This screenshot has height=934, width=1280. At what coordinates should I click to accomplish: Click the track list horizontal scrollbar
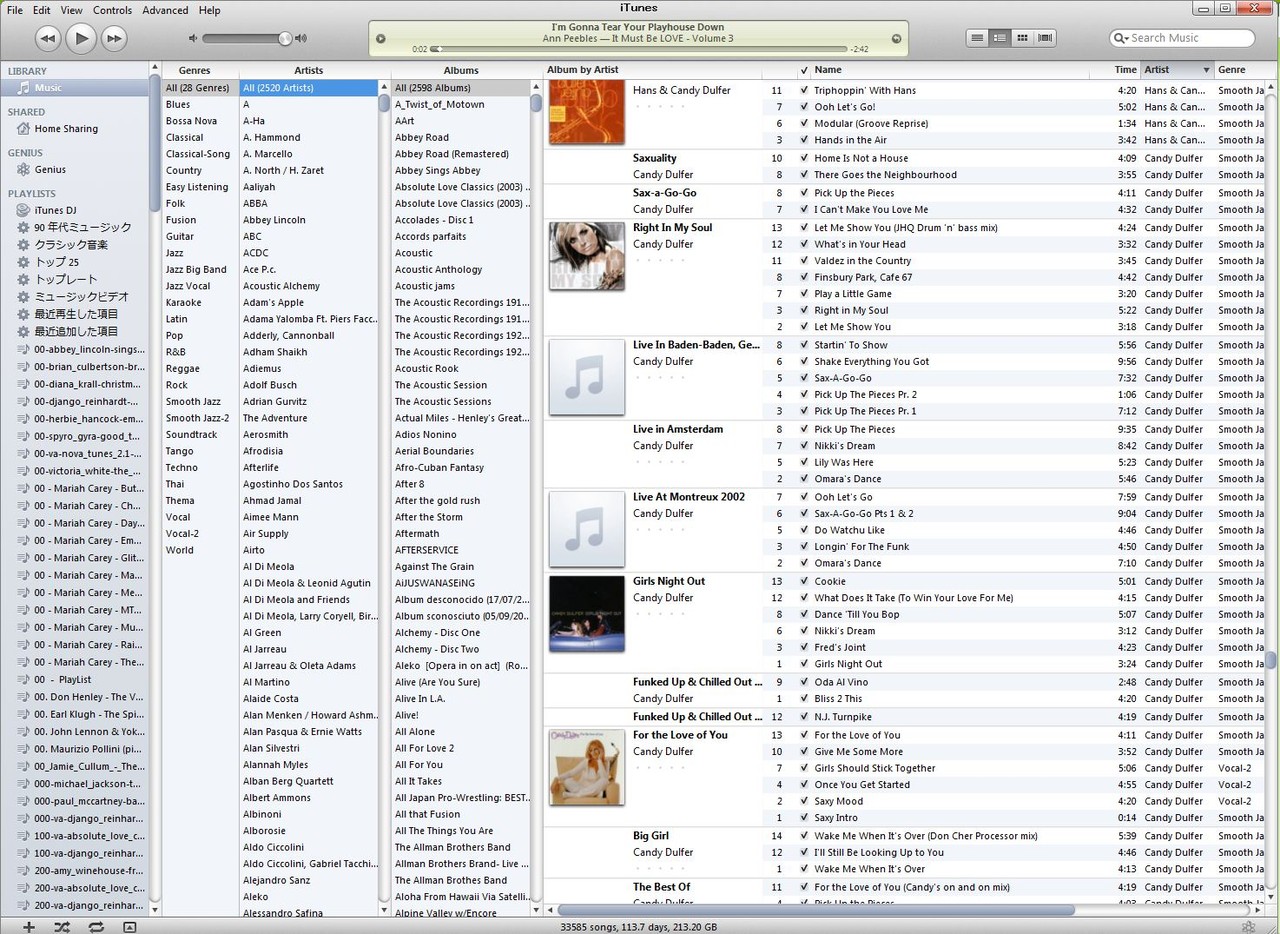tap(816, 910)
